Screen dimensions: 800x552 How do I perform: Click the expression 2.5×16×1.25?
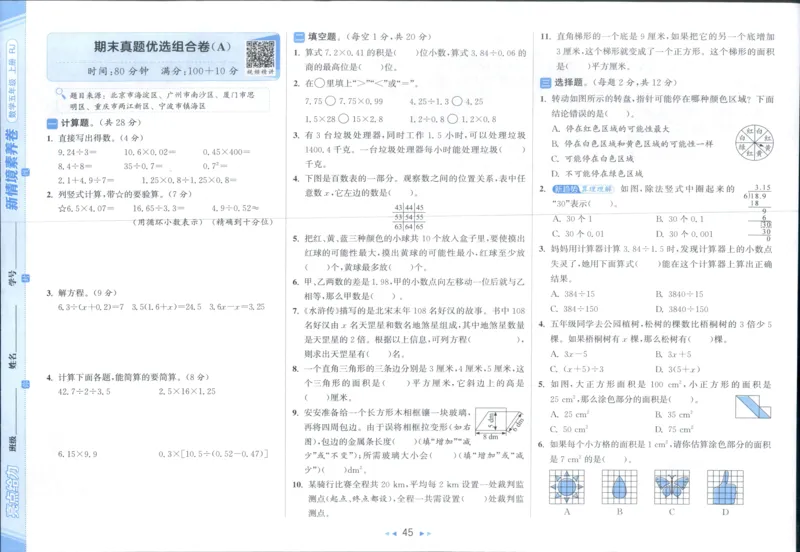(x=187, y=392)
